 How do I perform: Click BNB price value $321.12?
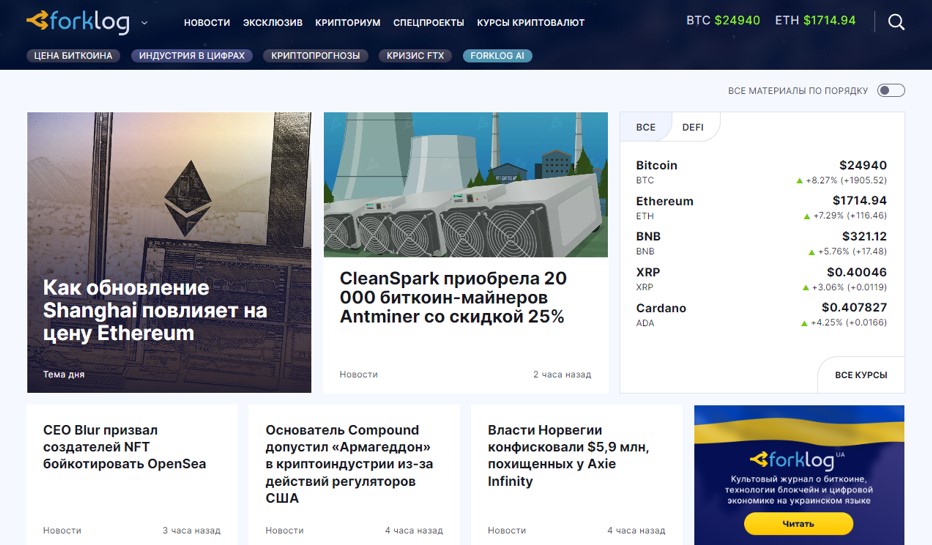[x=864, y=236]
